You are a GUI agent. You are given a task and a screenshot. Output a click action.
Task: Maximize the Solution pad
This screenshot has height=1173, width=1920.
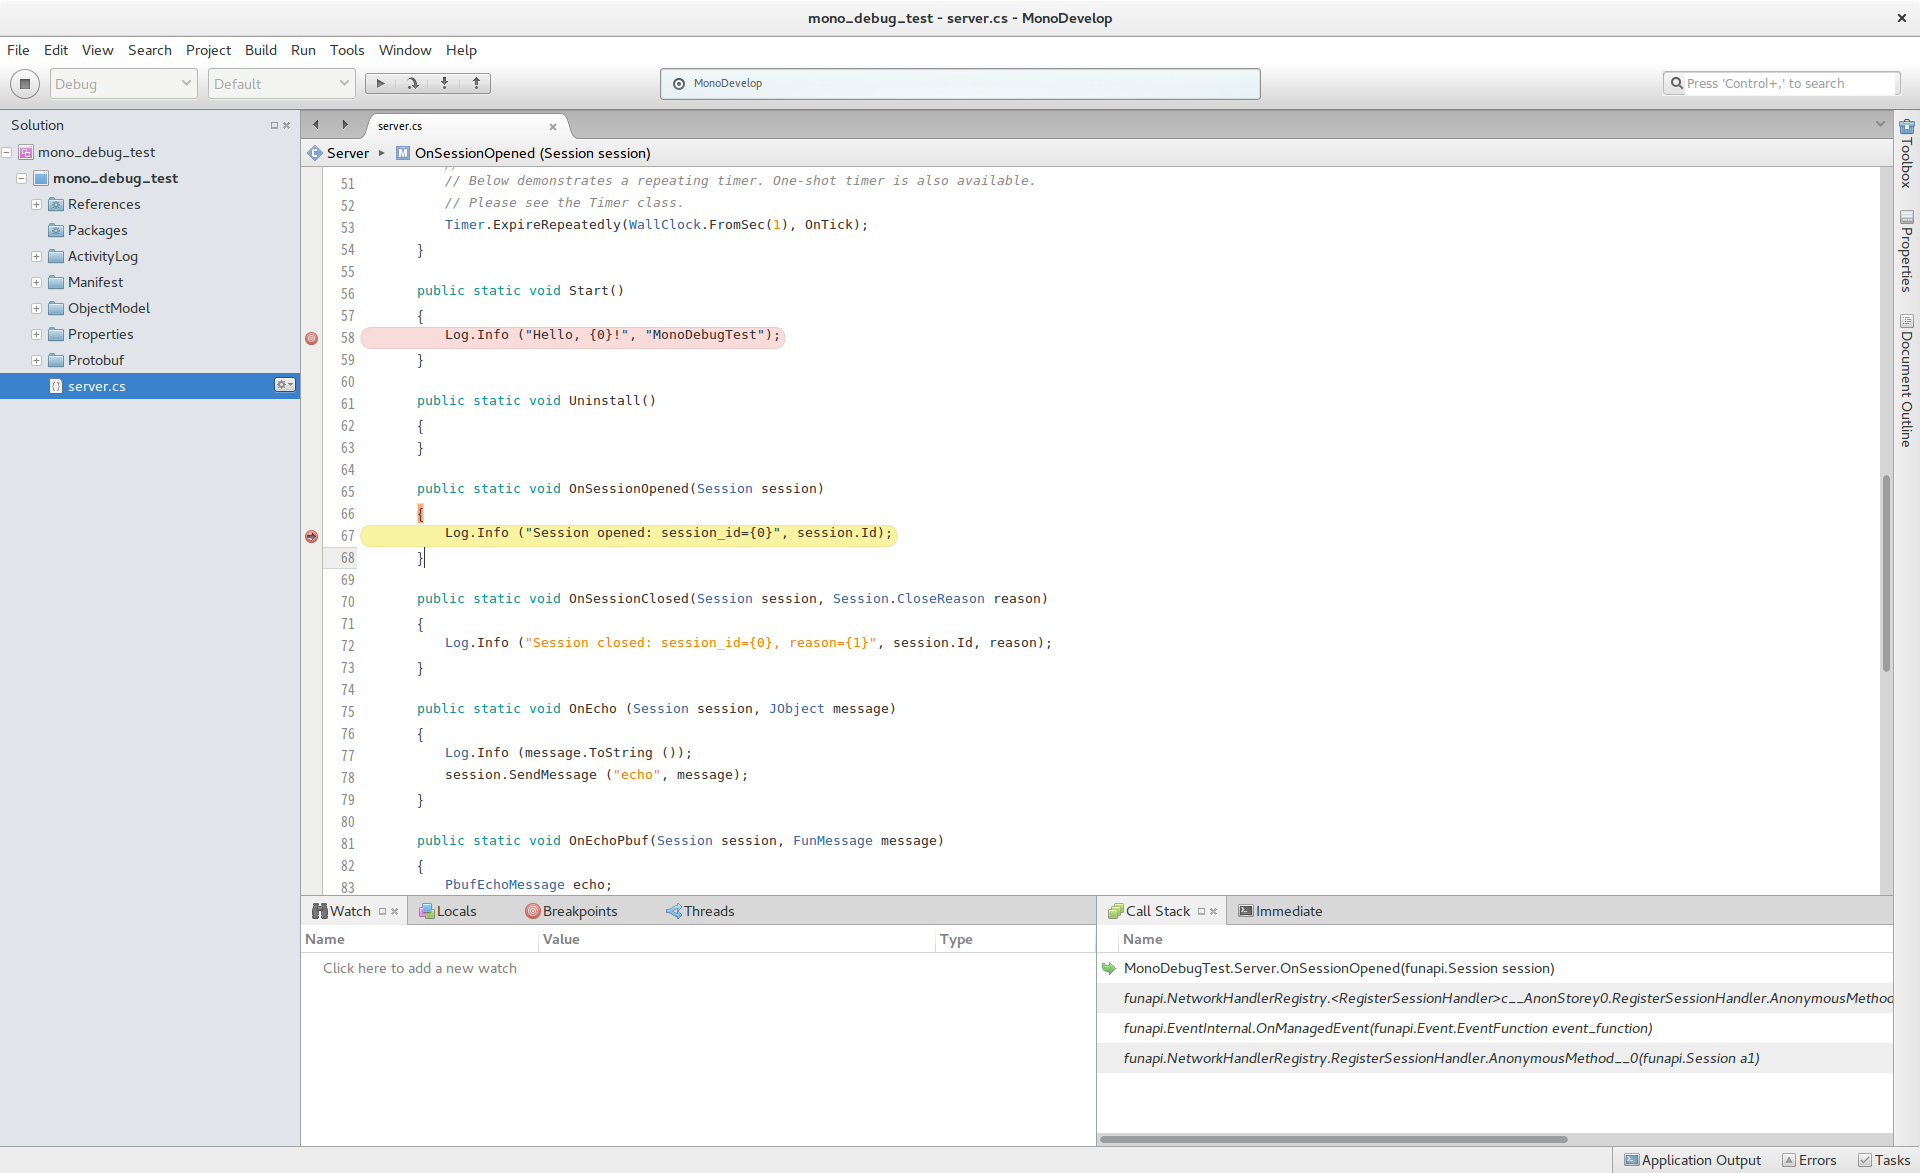[x=274, y=125]
